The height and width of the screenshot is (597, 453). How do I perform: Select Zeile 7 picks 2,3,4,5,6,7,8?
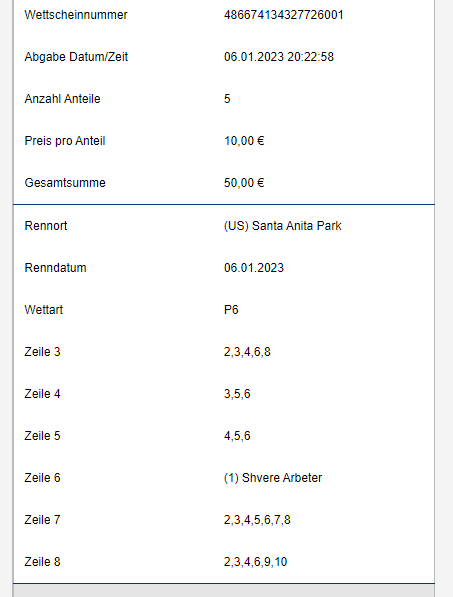click(x=257, y=520)
